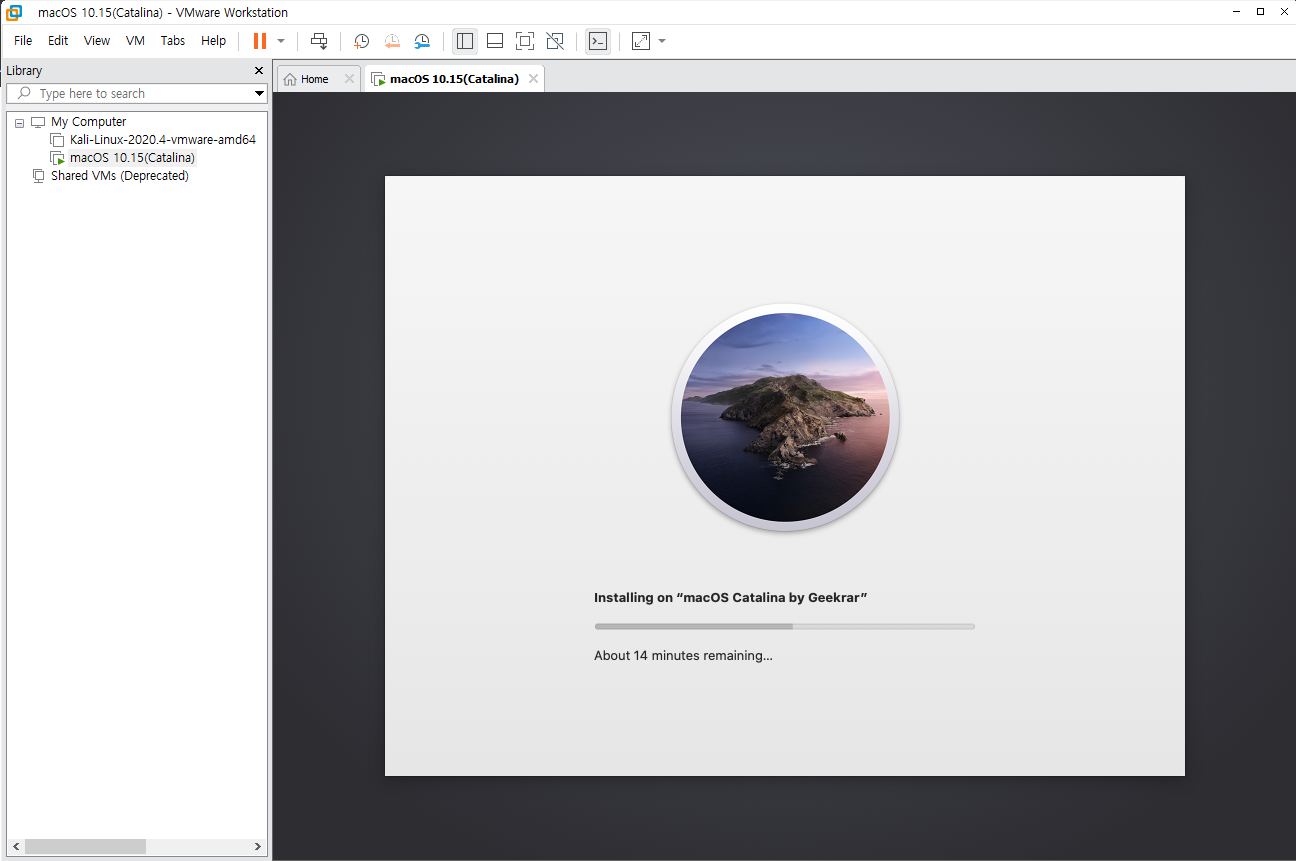
Task: Select Shared VMs (Deprecated) in the library
Action: coord(120,176)
